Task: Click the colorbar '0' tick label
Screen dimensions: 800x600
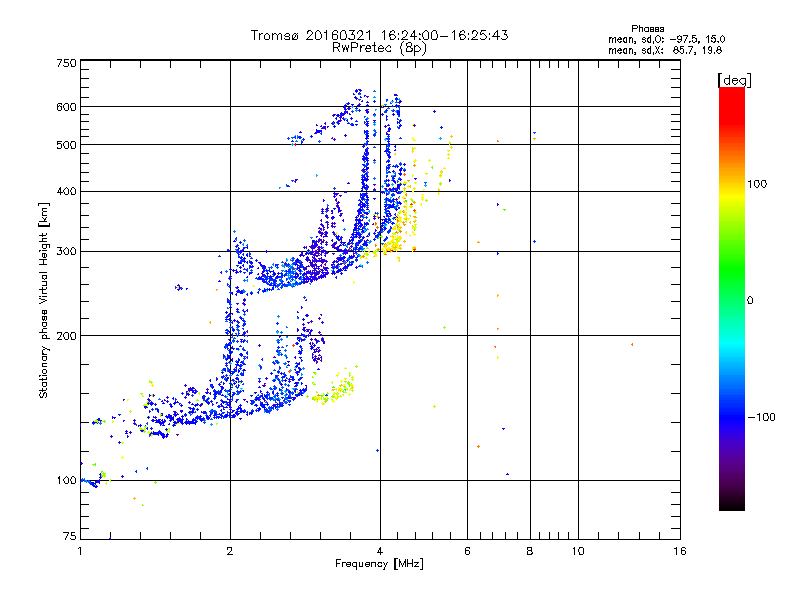Action: [750, 301]
